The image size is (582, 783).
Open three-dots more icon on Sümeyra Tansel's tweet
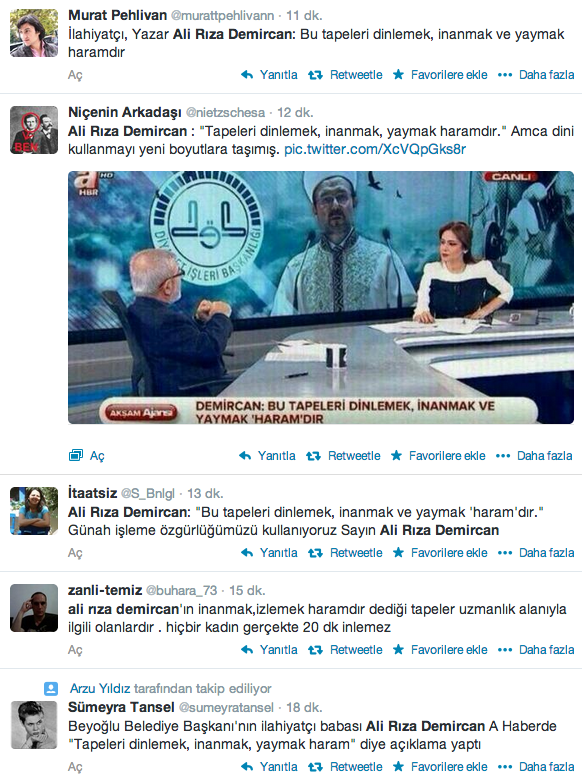(x=505, y=767)
